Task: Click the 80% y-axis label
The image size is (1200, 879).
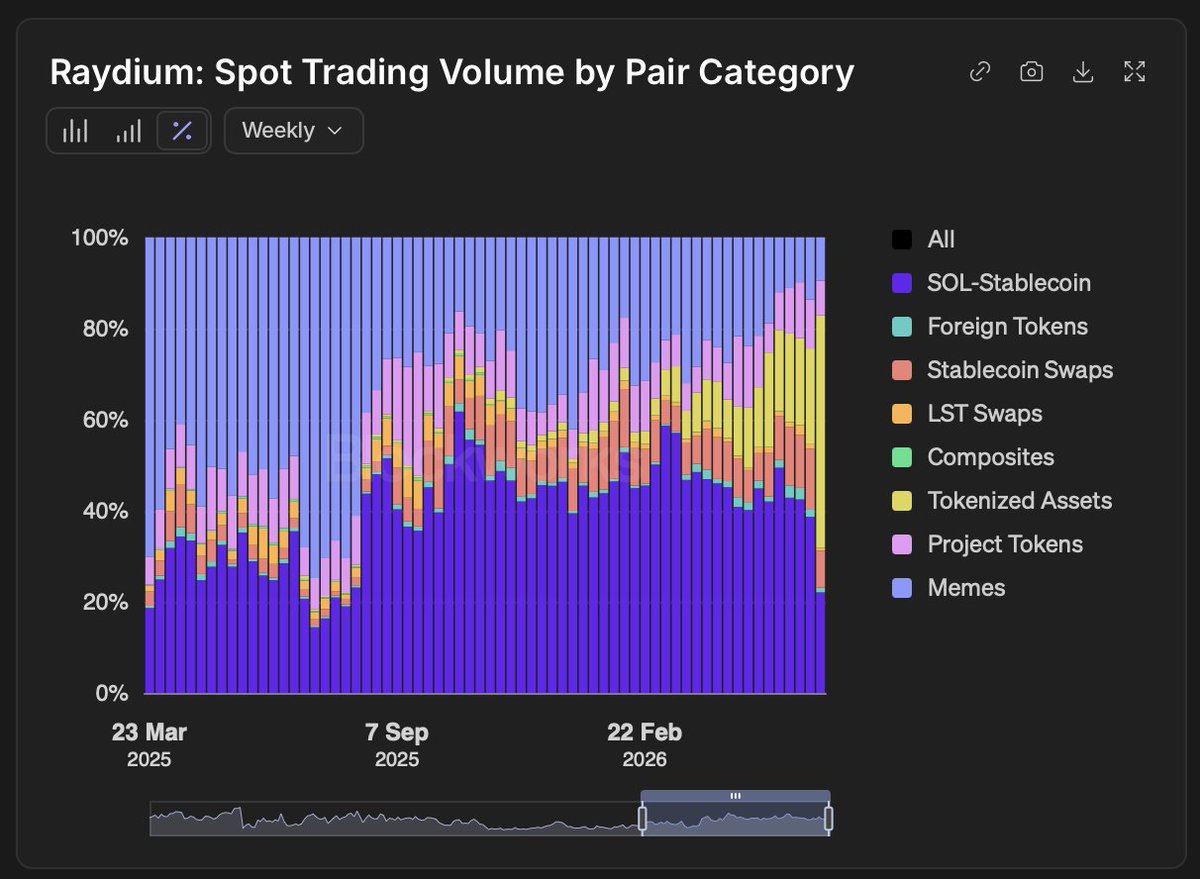Action: tap(105, 330)
